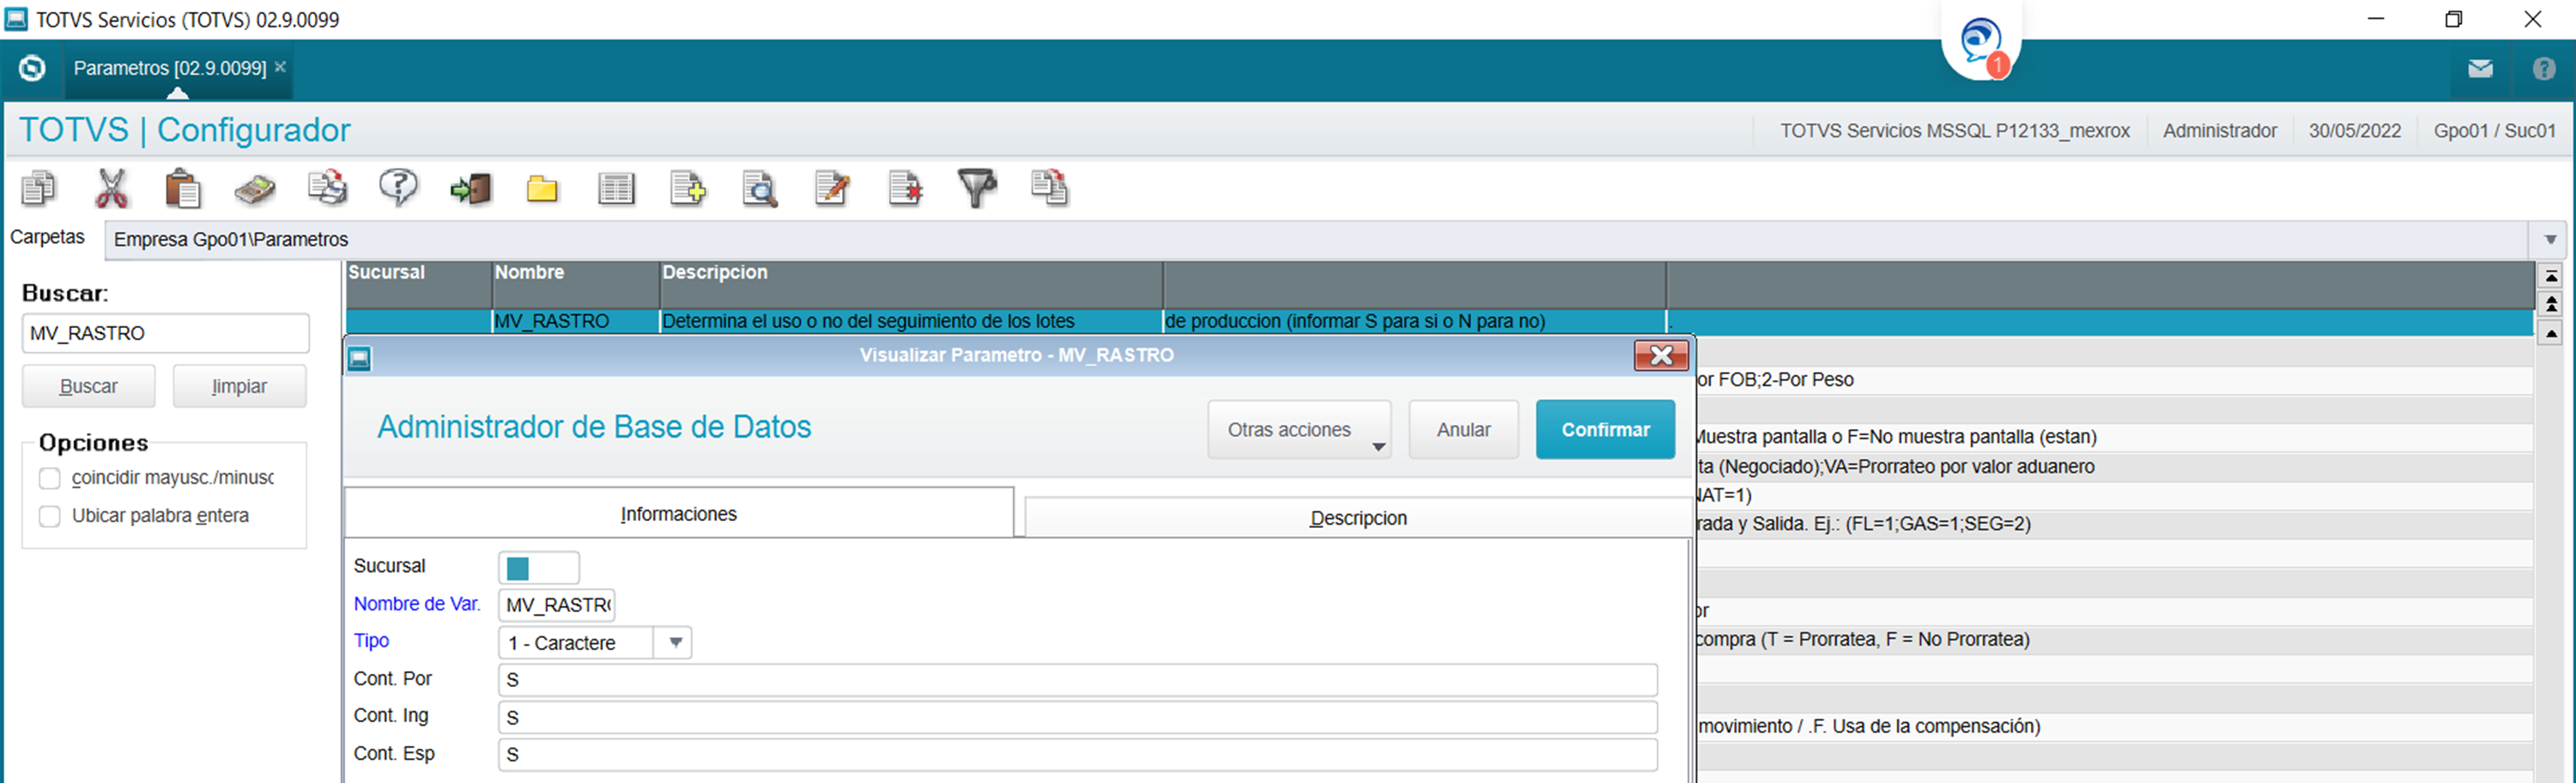Click the Confirmar button

pos(1605,429)
